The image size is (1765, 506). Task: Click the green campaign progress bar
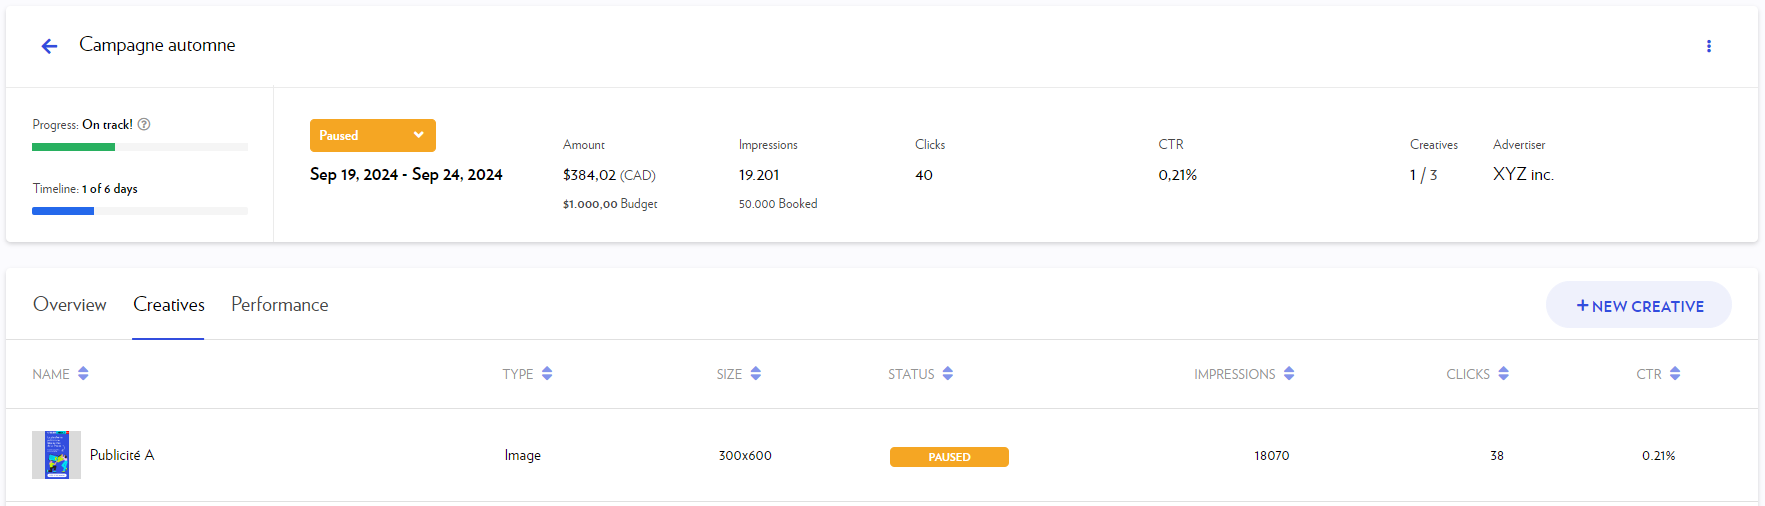73,147
